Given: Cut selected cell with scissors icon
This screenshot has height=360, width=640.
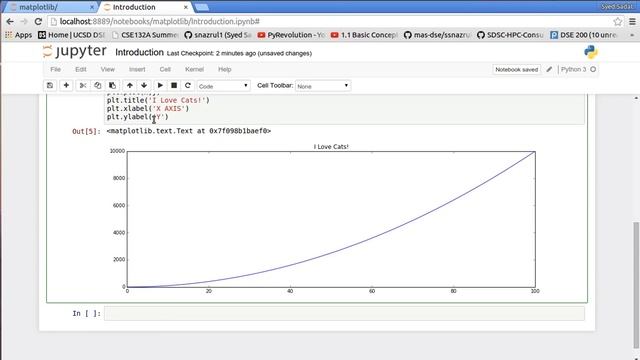Looking at the screenshot, I should [x=83, y=85].
